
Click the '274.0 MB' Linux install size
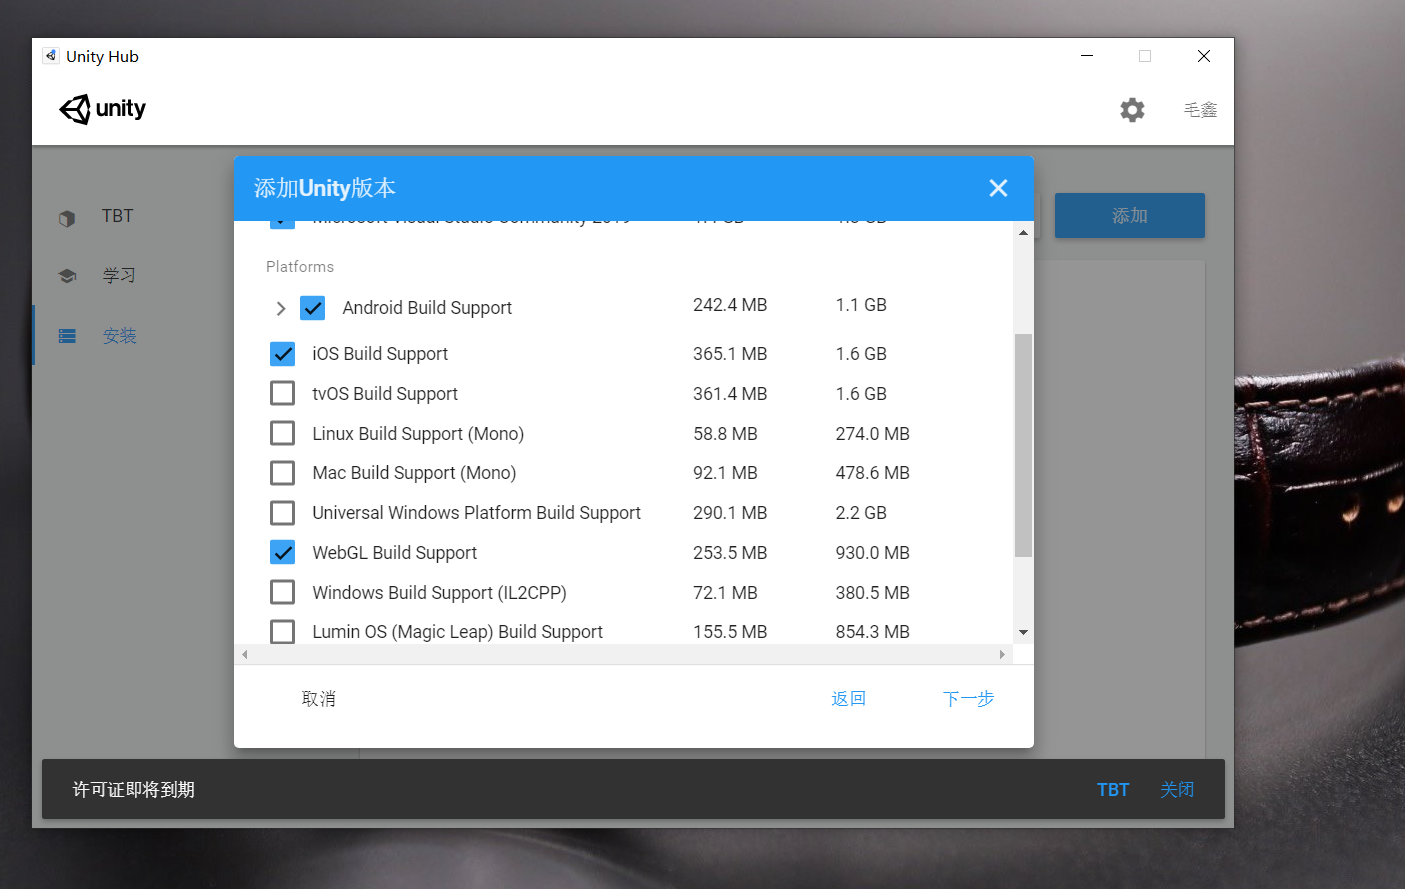(873, 434)
